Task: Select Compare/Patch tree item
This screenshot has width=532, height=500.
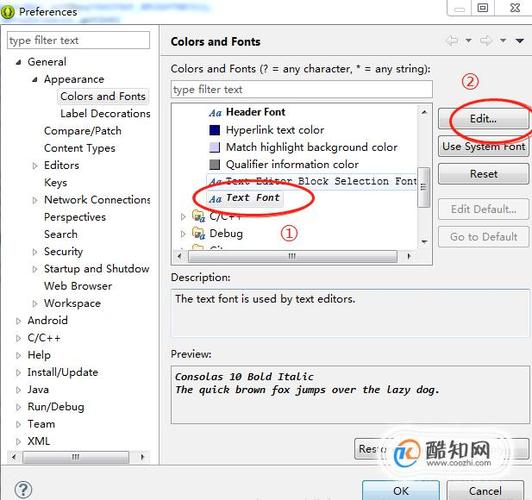Action: [82, 131]
